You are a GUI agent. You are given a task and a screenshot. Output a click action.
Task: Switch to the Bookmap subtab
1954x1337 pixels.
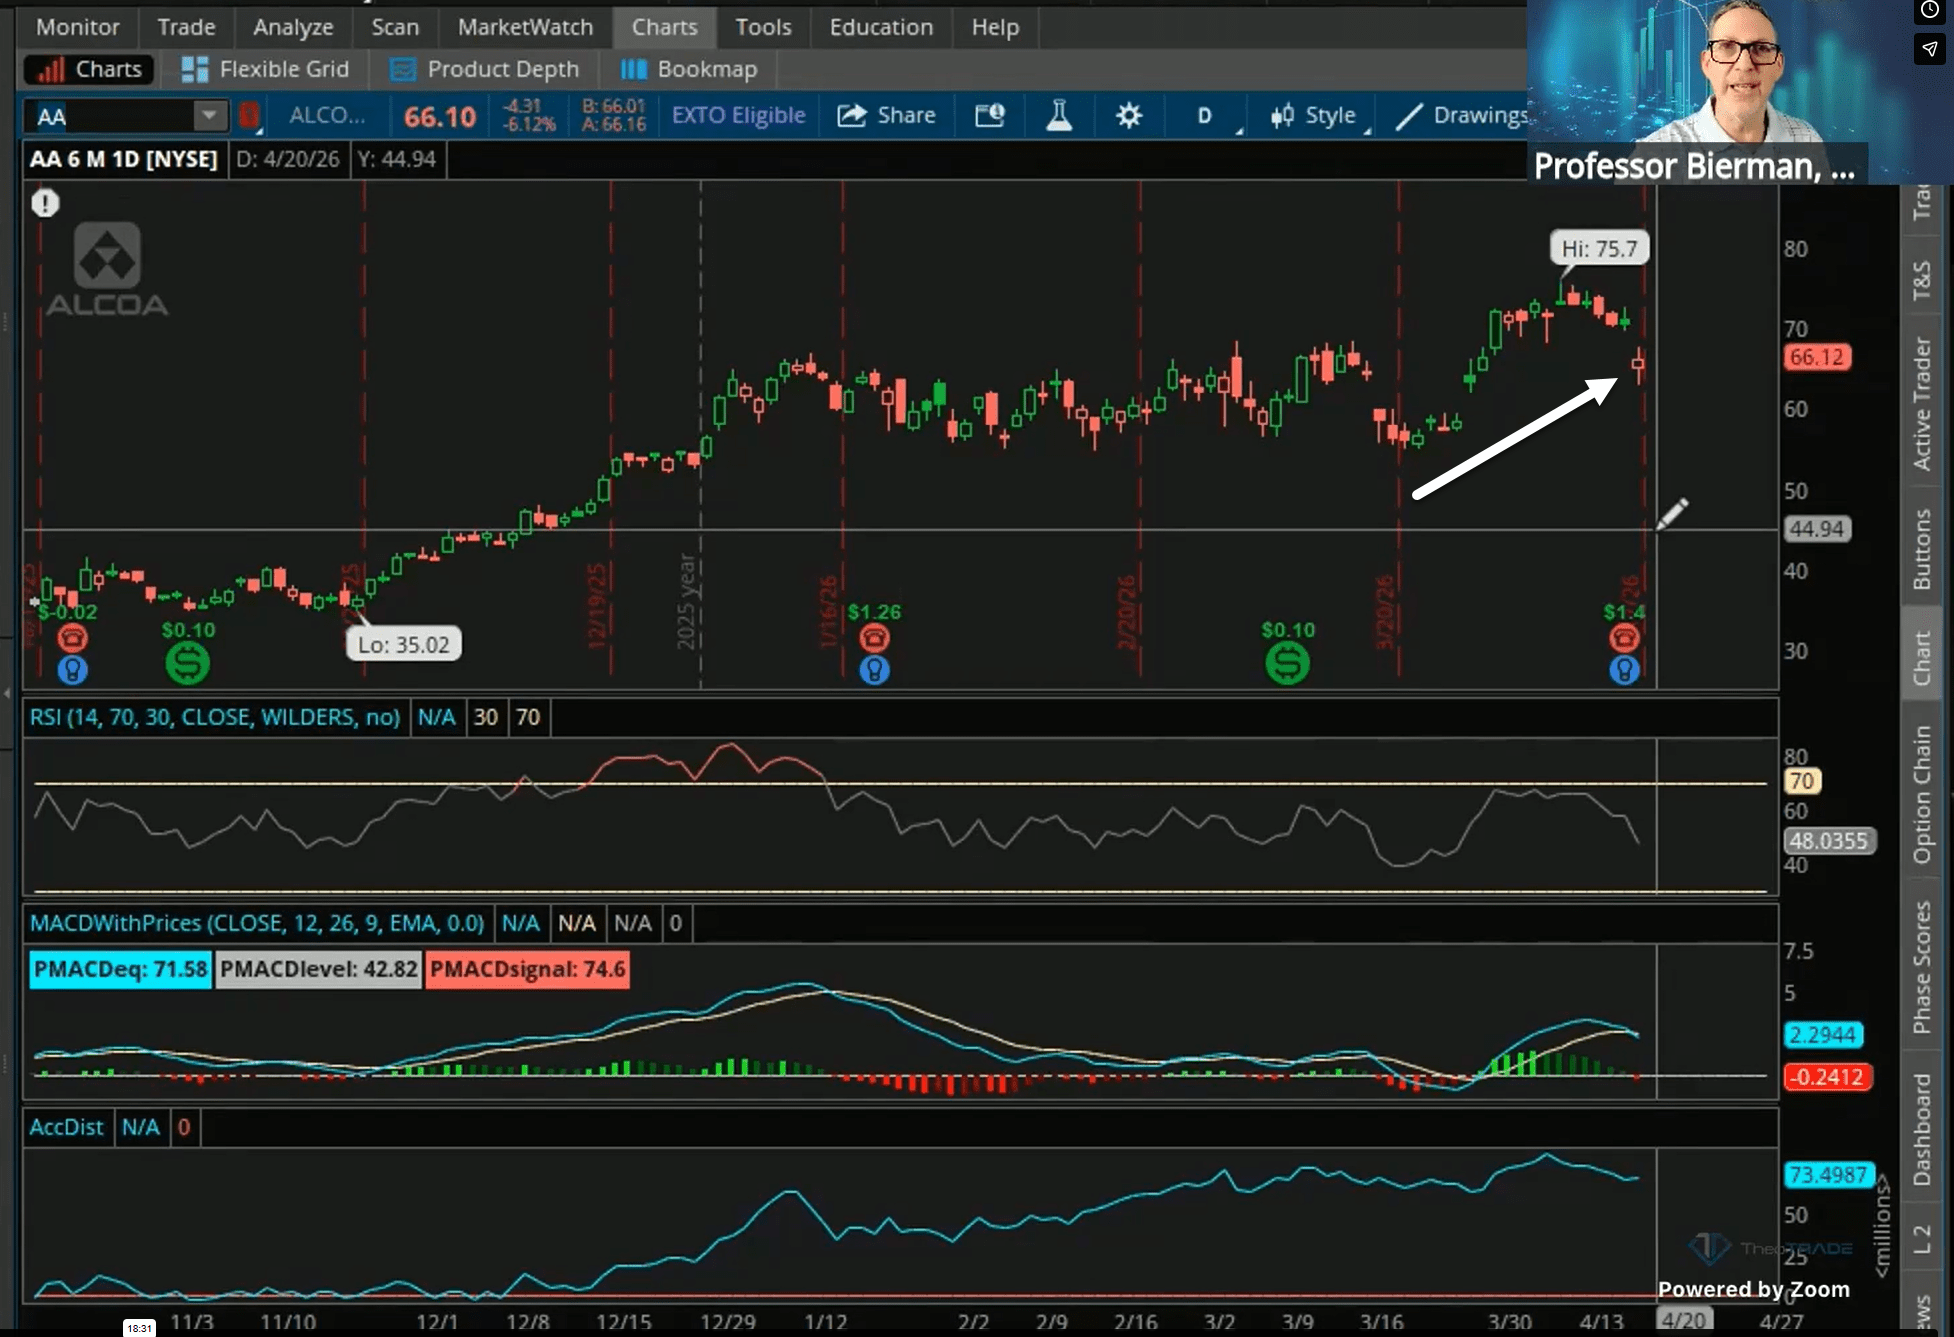coord(689,69)
